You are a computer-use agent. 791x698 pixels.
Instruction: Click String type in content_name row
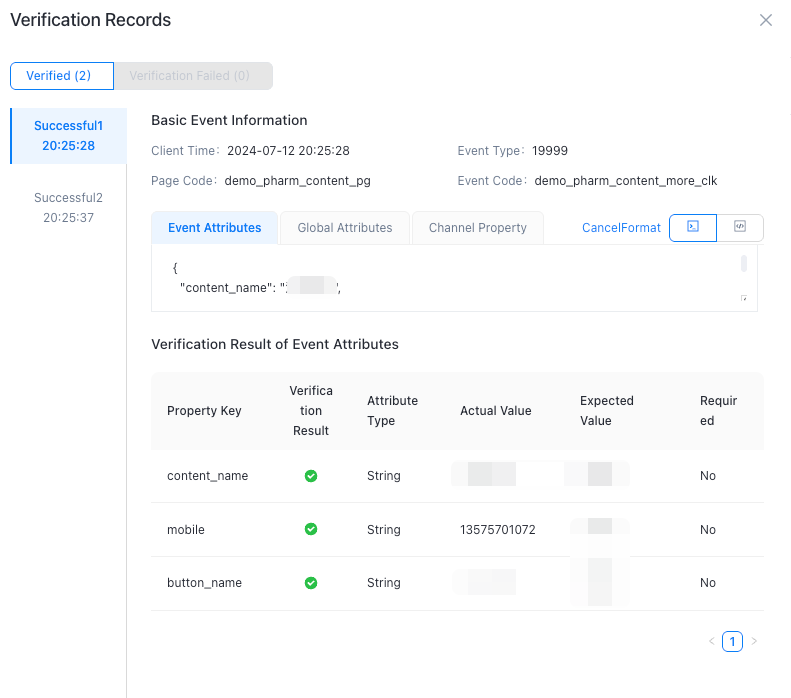(383, 476)
